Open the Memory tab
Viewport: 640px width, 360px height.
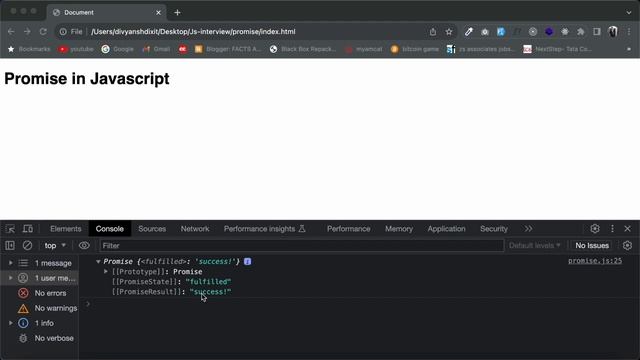399,229
